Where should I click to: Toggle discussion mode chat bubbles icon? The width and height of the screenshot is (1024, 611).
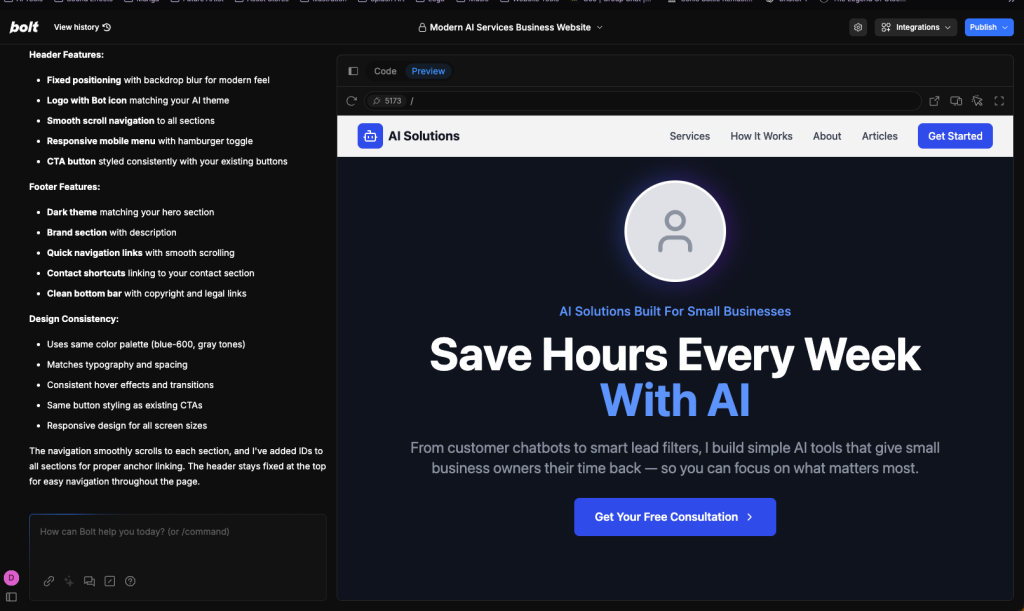(89, 581)
